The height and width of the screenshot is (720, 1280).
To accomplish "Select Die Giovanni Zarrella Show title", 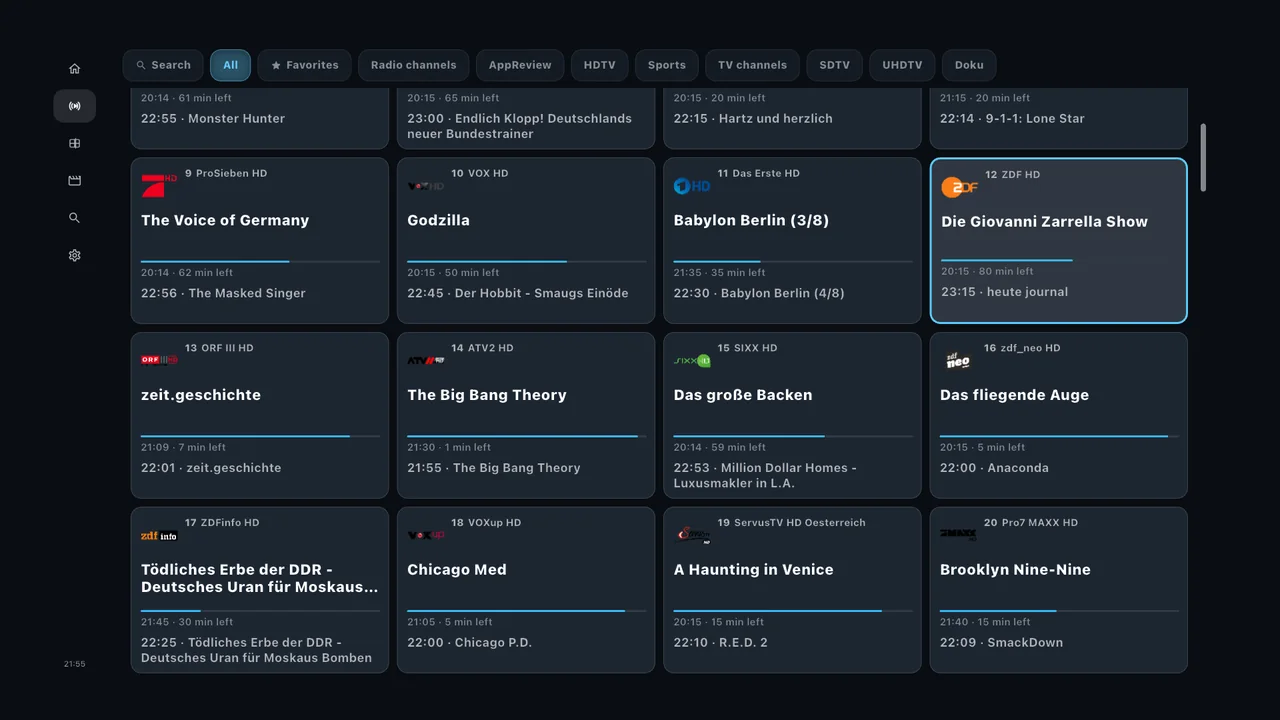I will tap(1044, 221).
